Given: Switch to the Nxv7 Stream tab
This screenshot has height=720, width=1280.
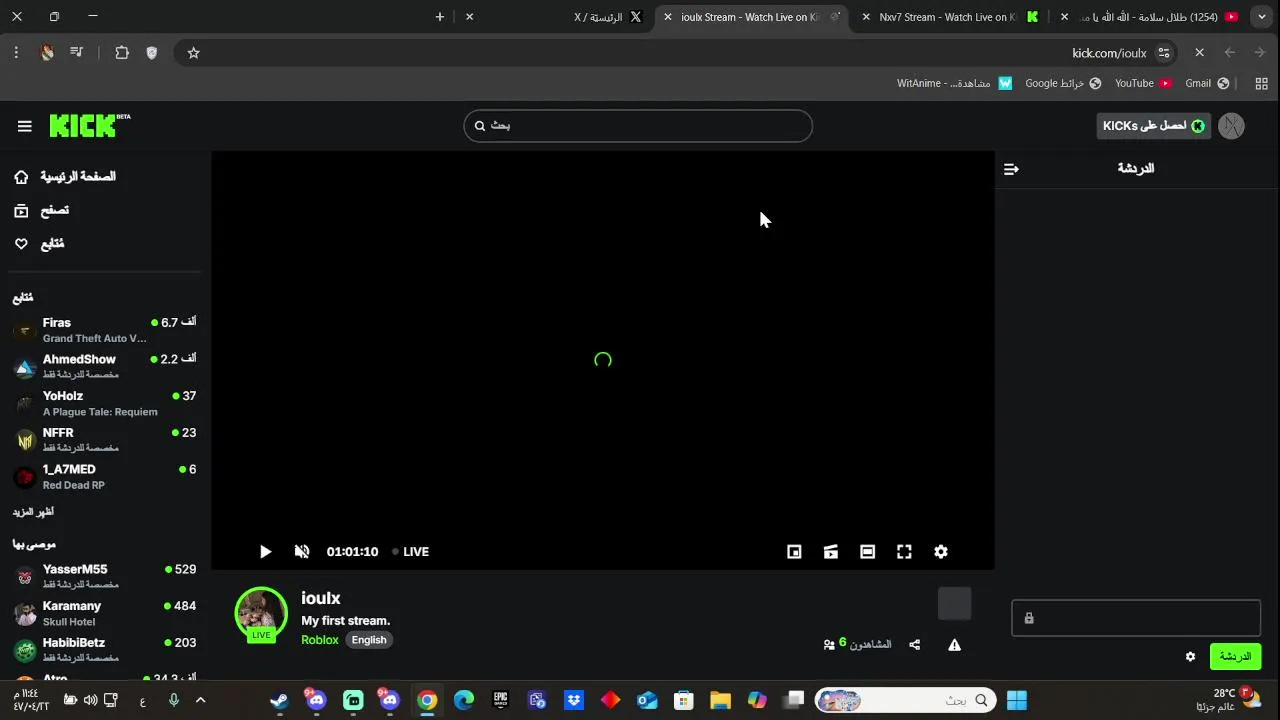Looking at the screenshot, I should pyautogui.click(x=947, y=17).
